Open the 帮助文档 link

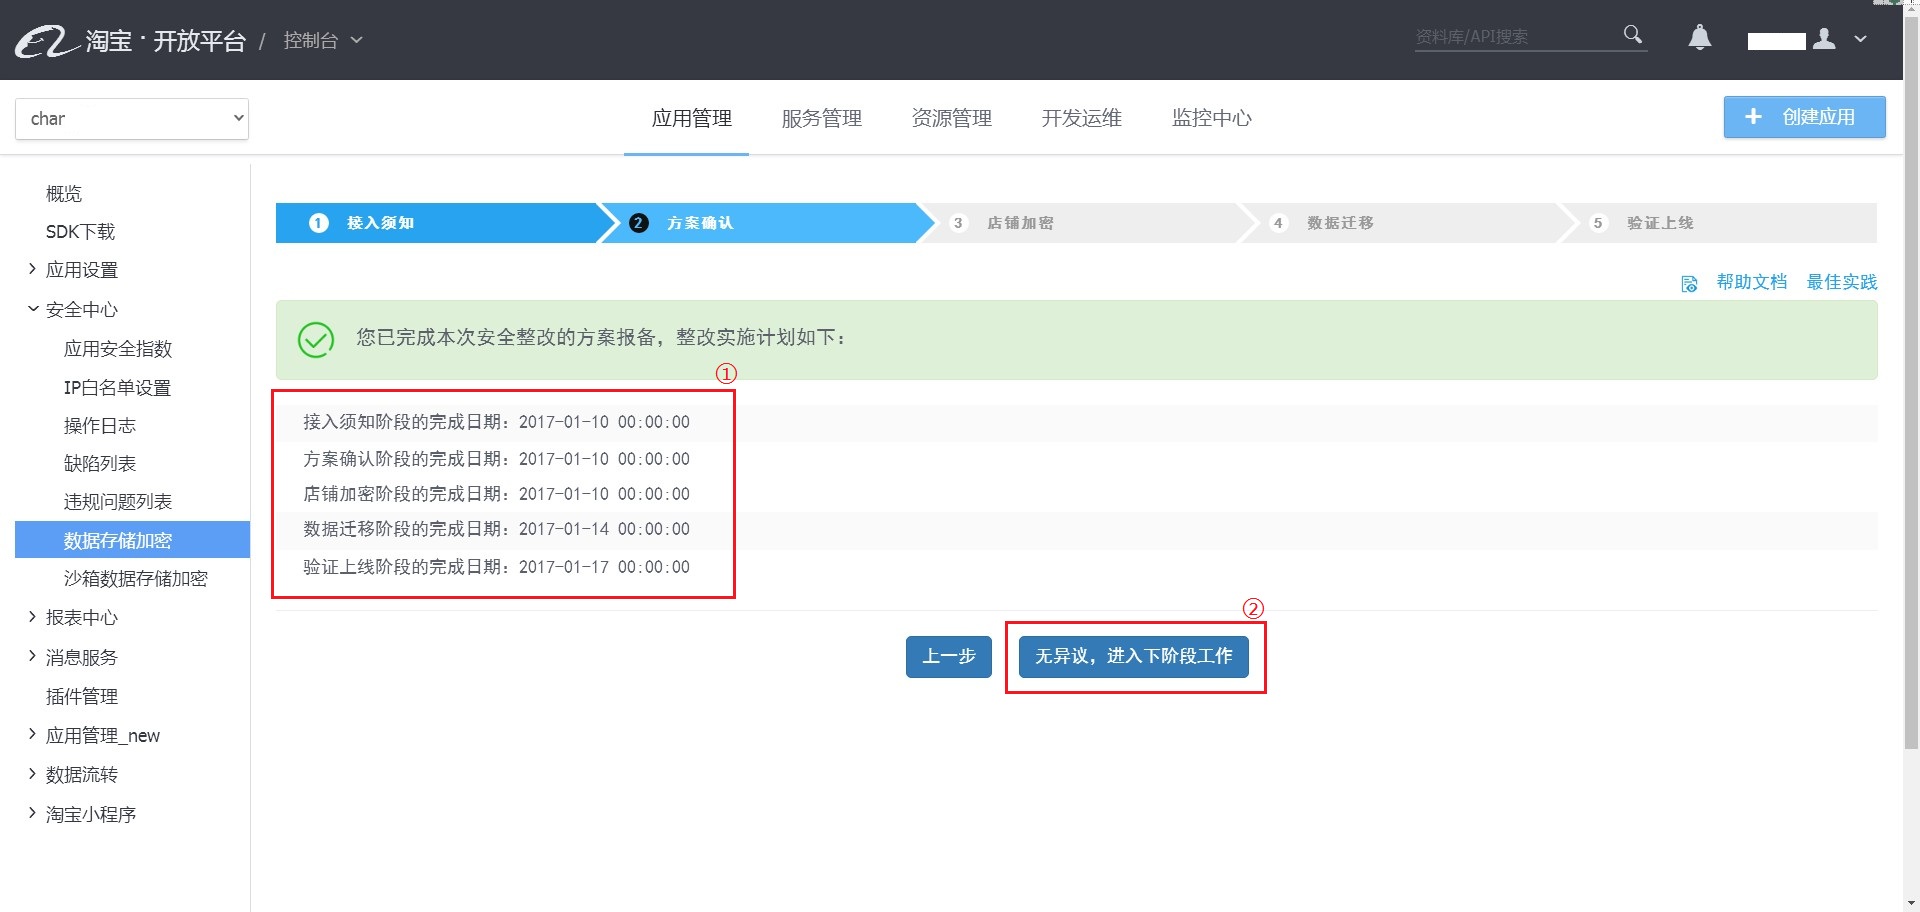tap(1751, 282)
